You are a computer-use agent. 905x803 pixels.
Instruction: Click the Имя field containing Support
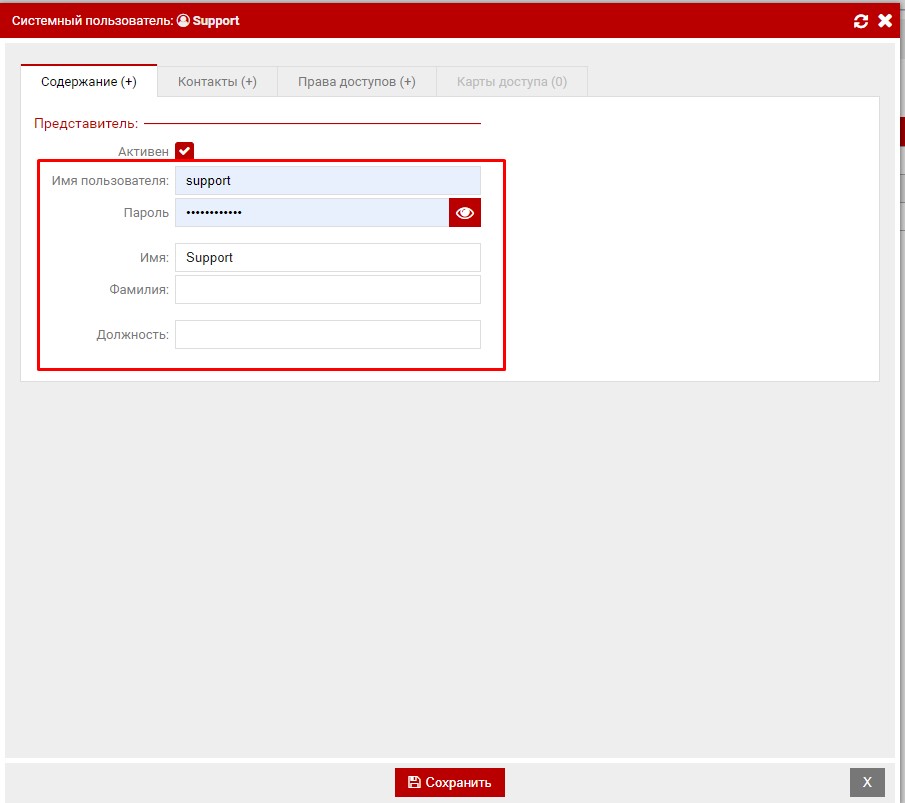tap(327, 258)
